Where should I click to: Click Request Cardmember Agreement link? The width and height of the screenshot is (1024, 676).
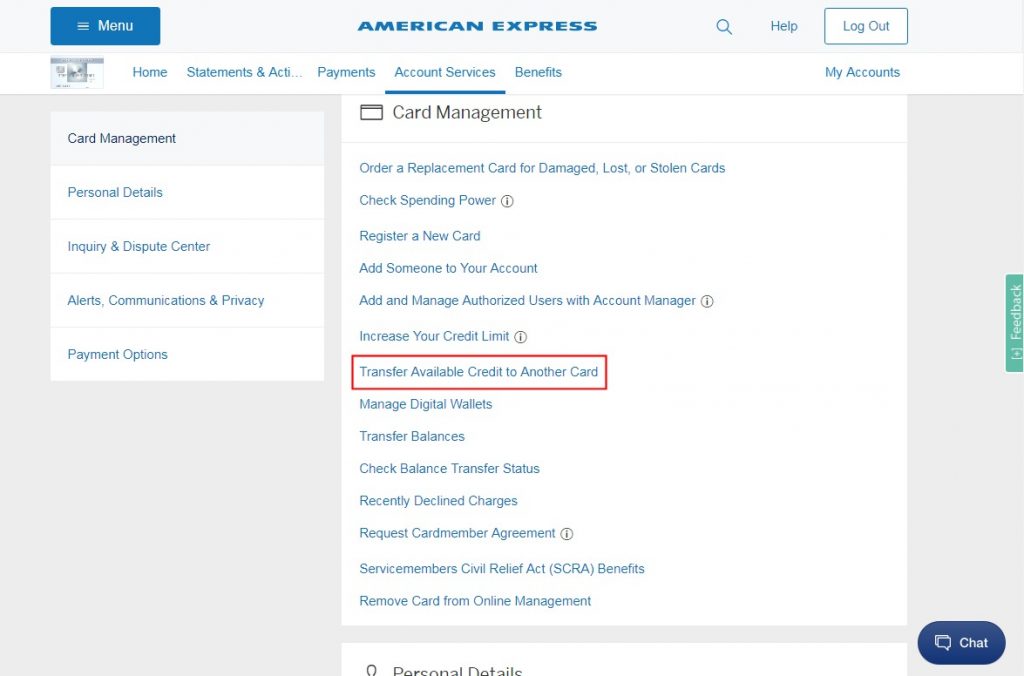point(457,533)
